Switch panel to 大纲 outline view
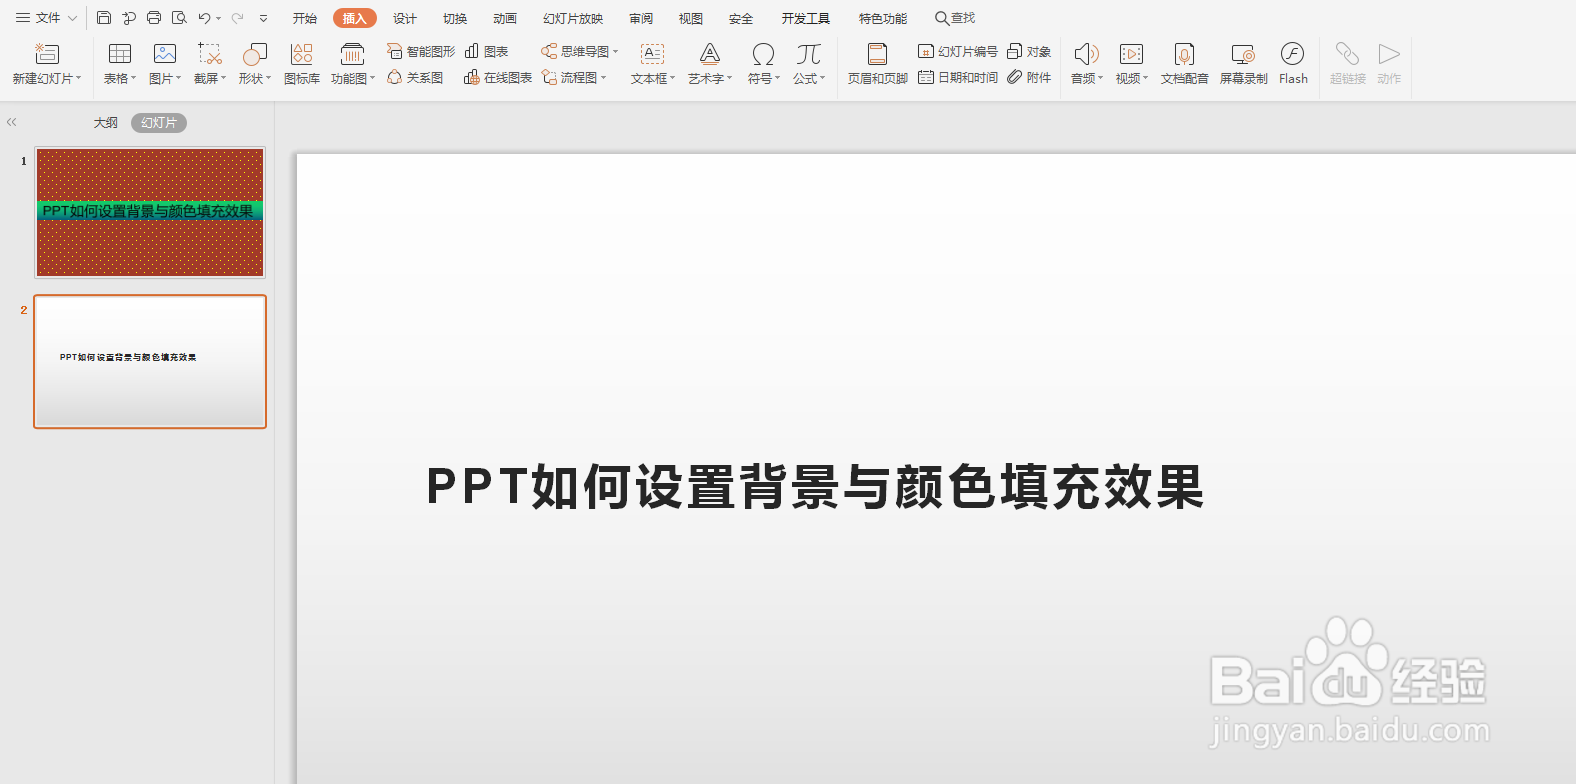 click(106, 122)
